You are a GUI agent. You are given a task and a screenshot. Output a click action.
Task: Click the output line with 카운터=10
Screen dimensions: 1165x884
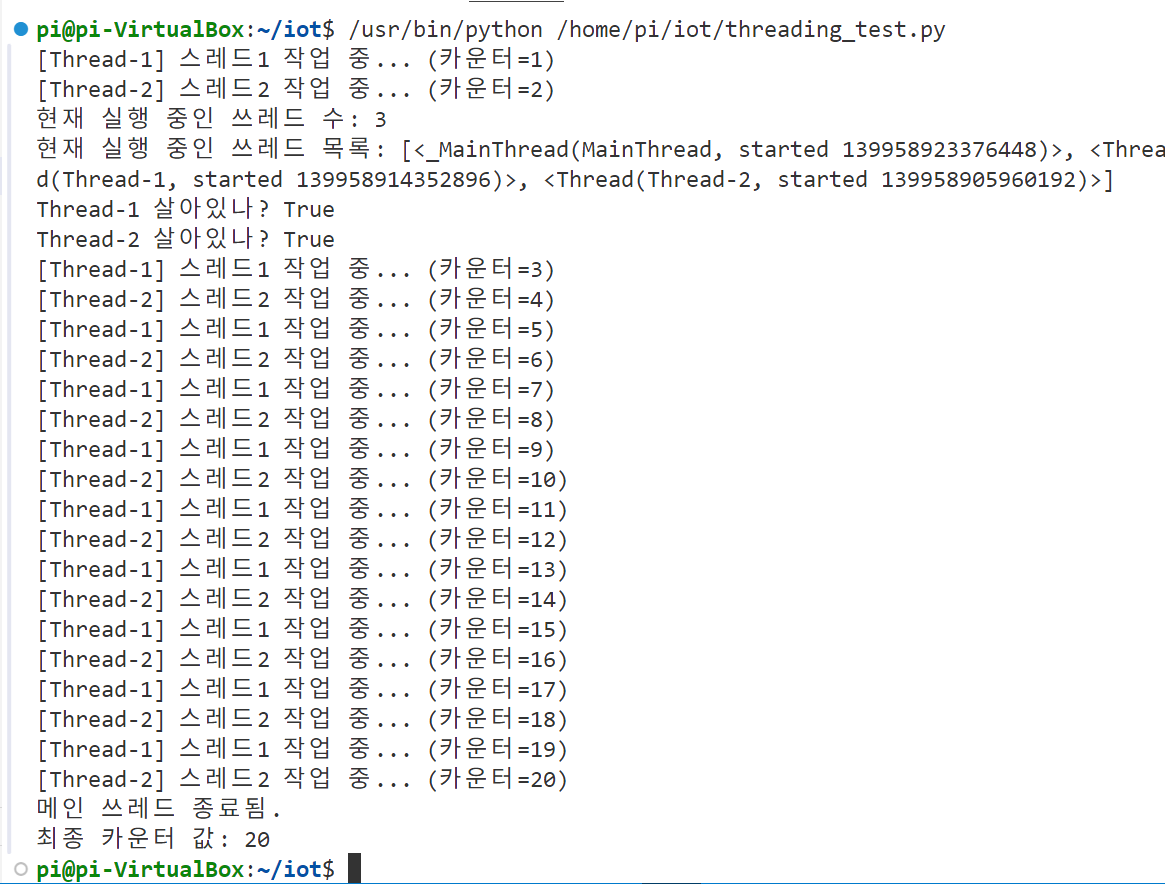click(x=302, y=479)
